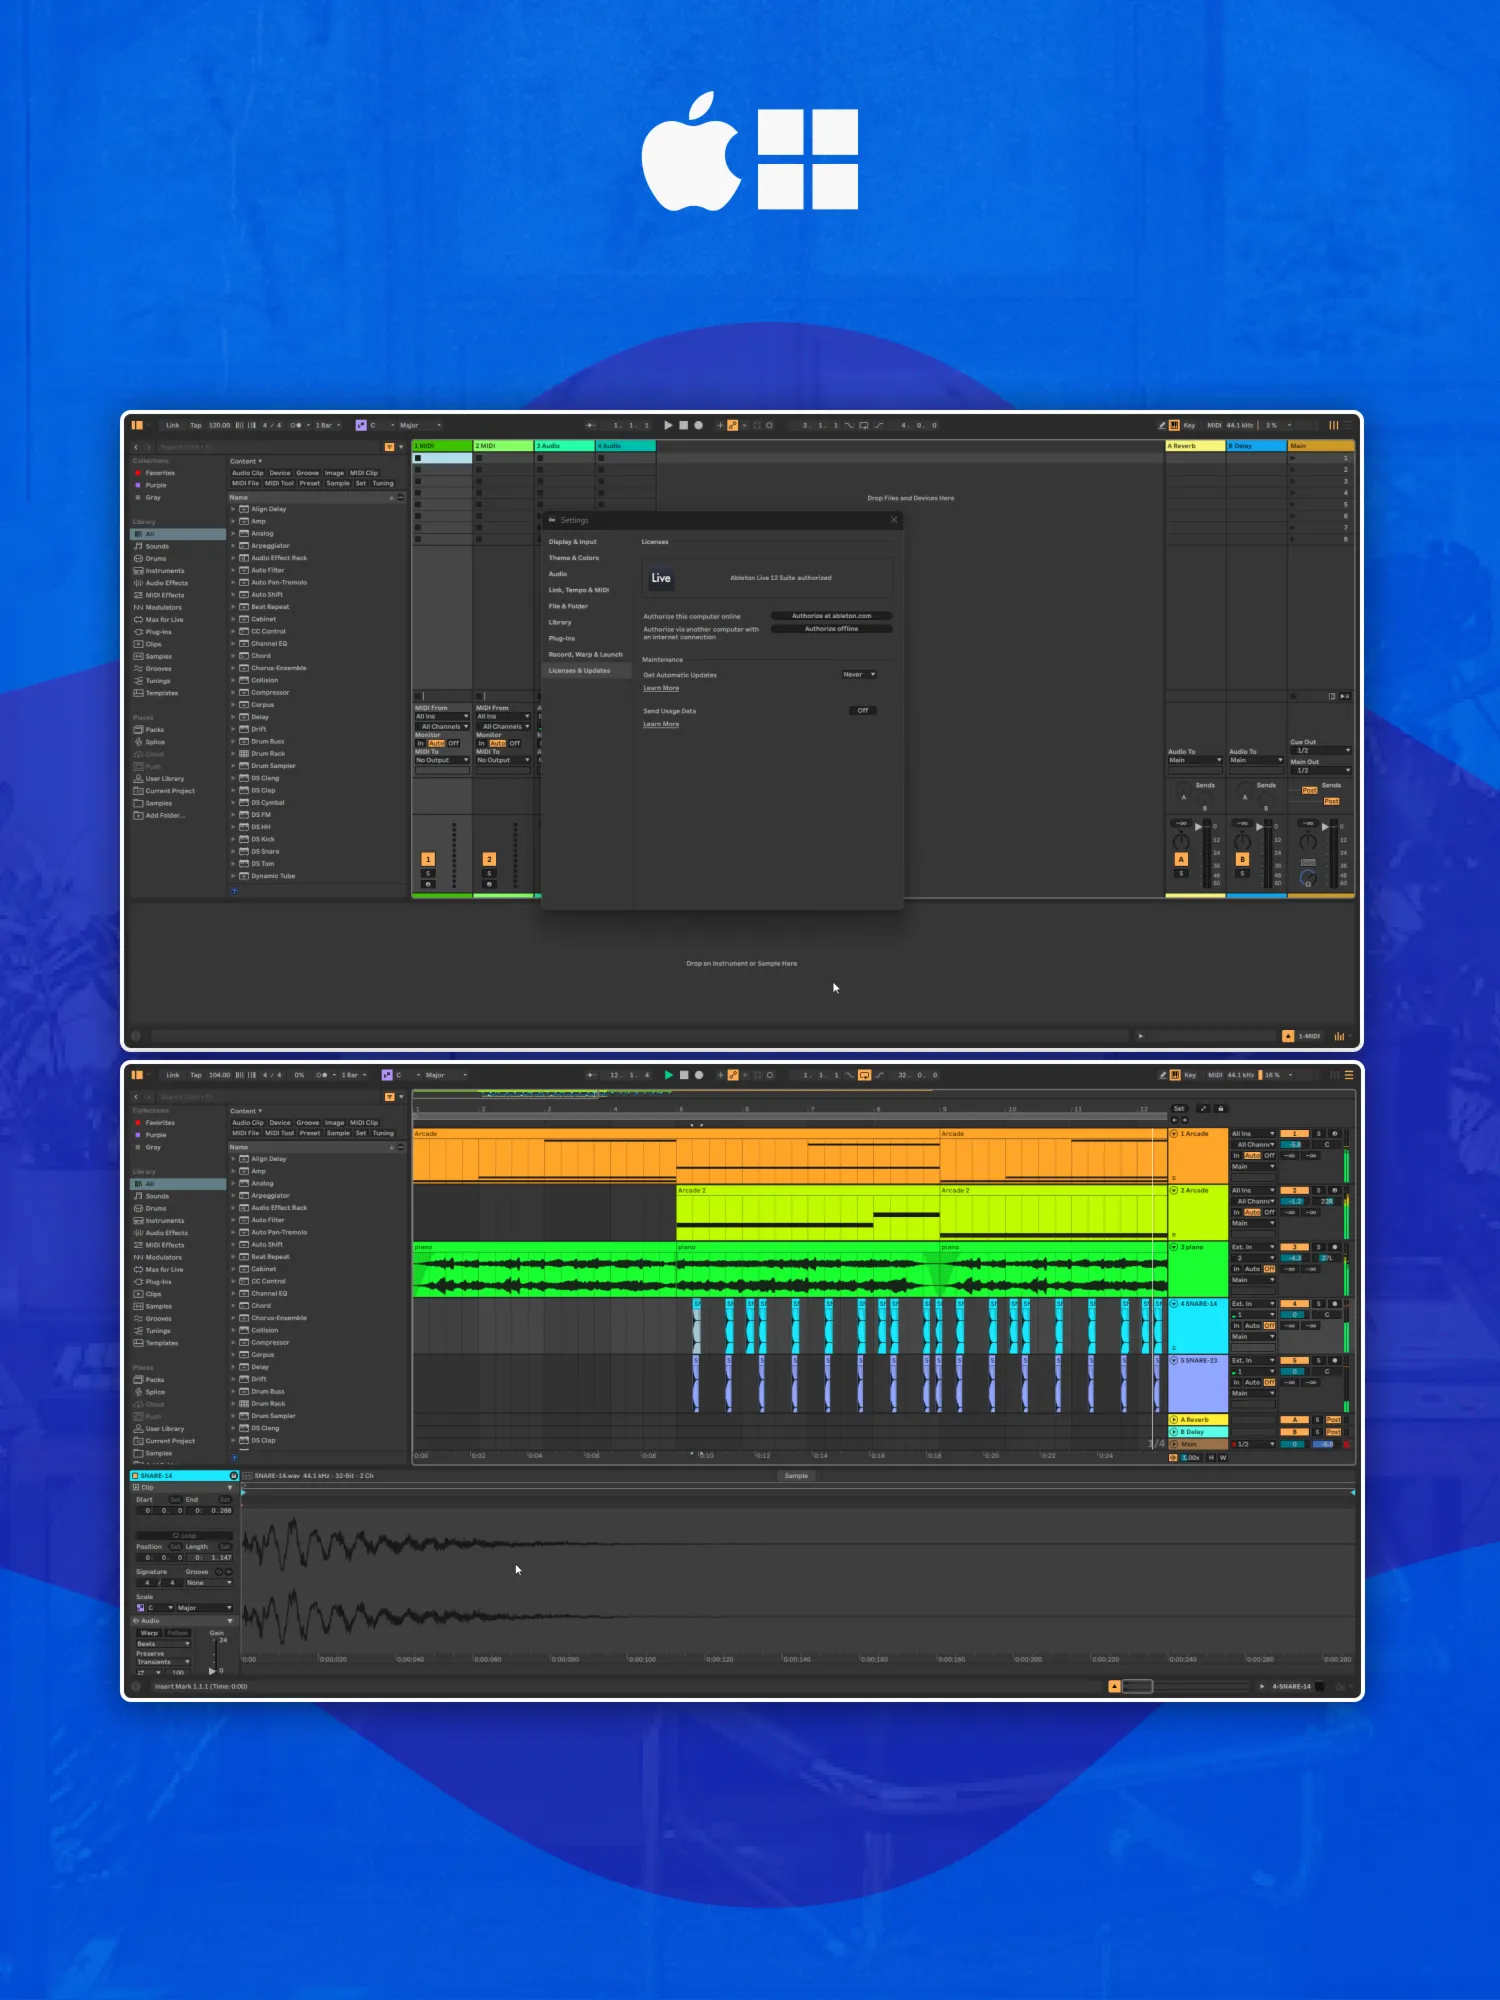Open the Theme & Colors settings tab
Screen dimensions: 1500x2000
(x=574, y=558)
